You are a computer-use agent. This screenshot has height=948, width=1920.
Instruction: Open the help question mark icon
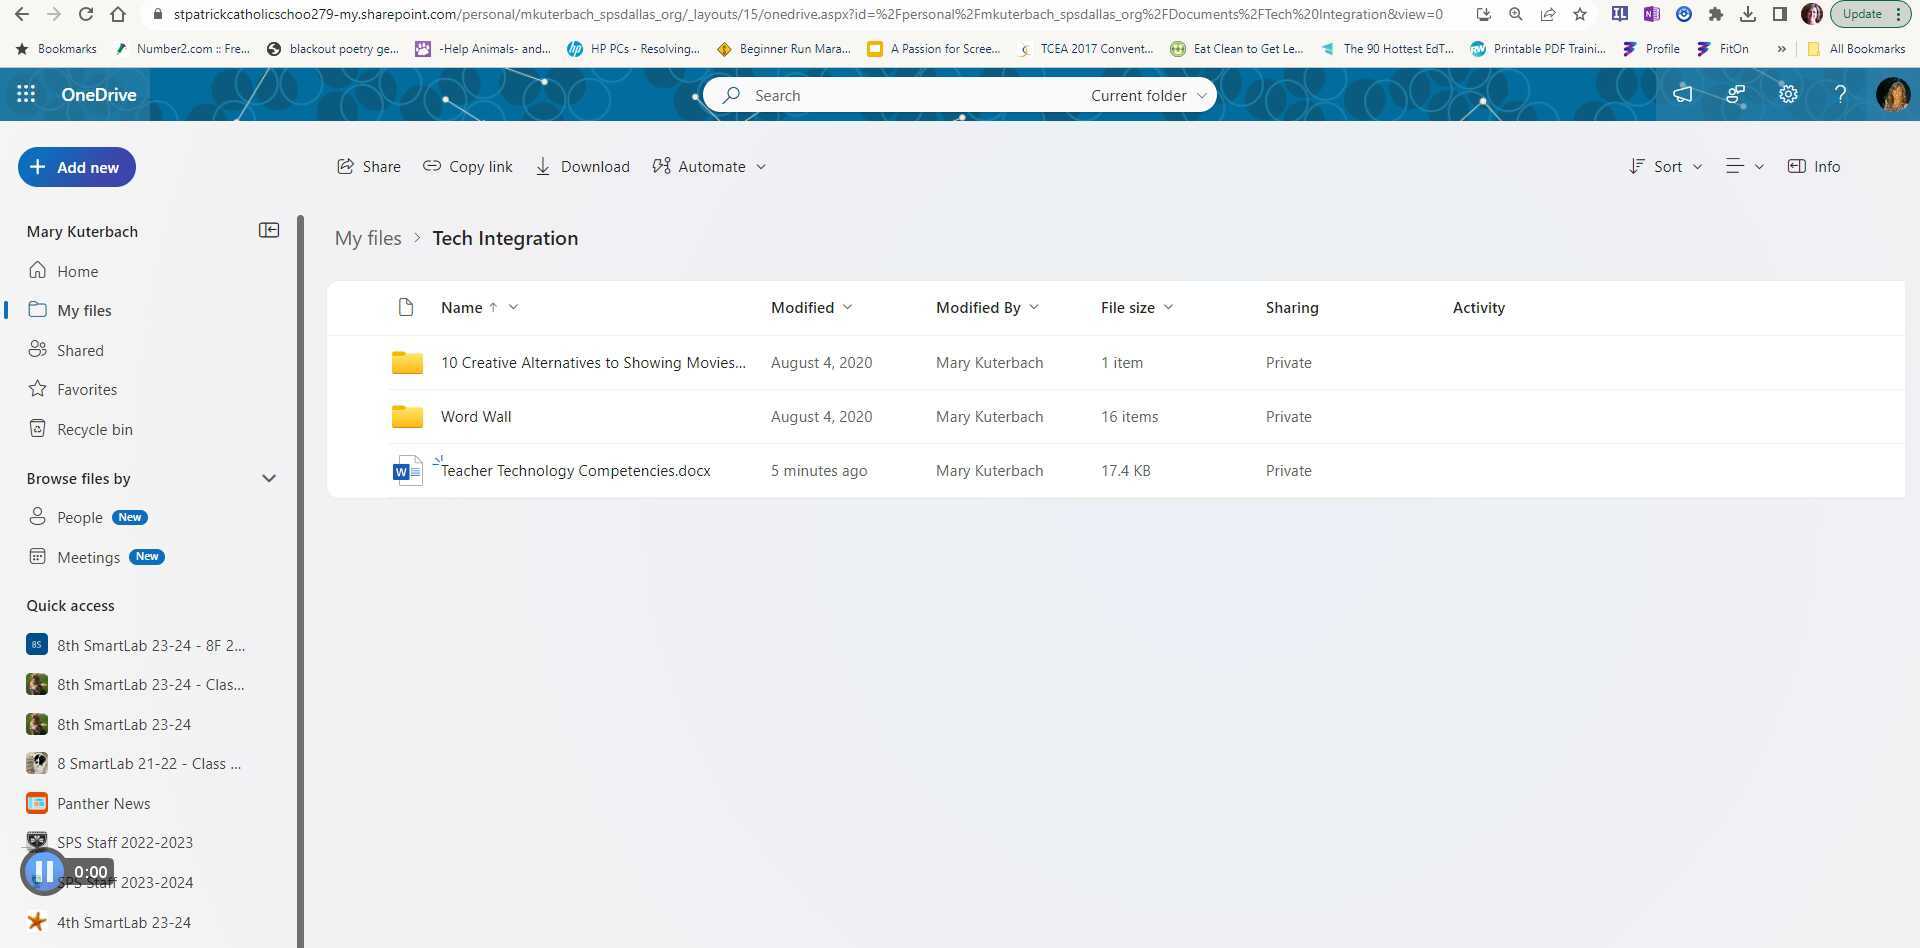[1840, 94]
